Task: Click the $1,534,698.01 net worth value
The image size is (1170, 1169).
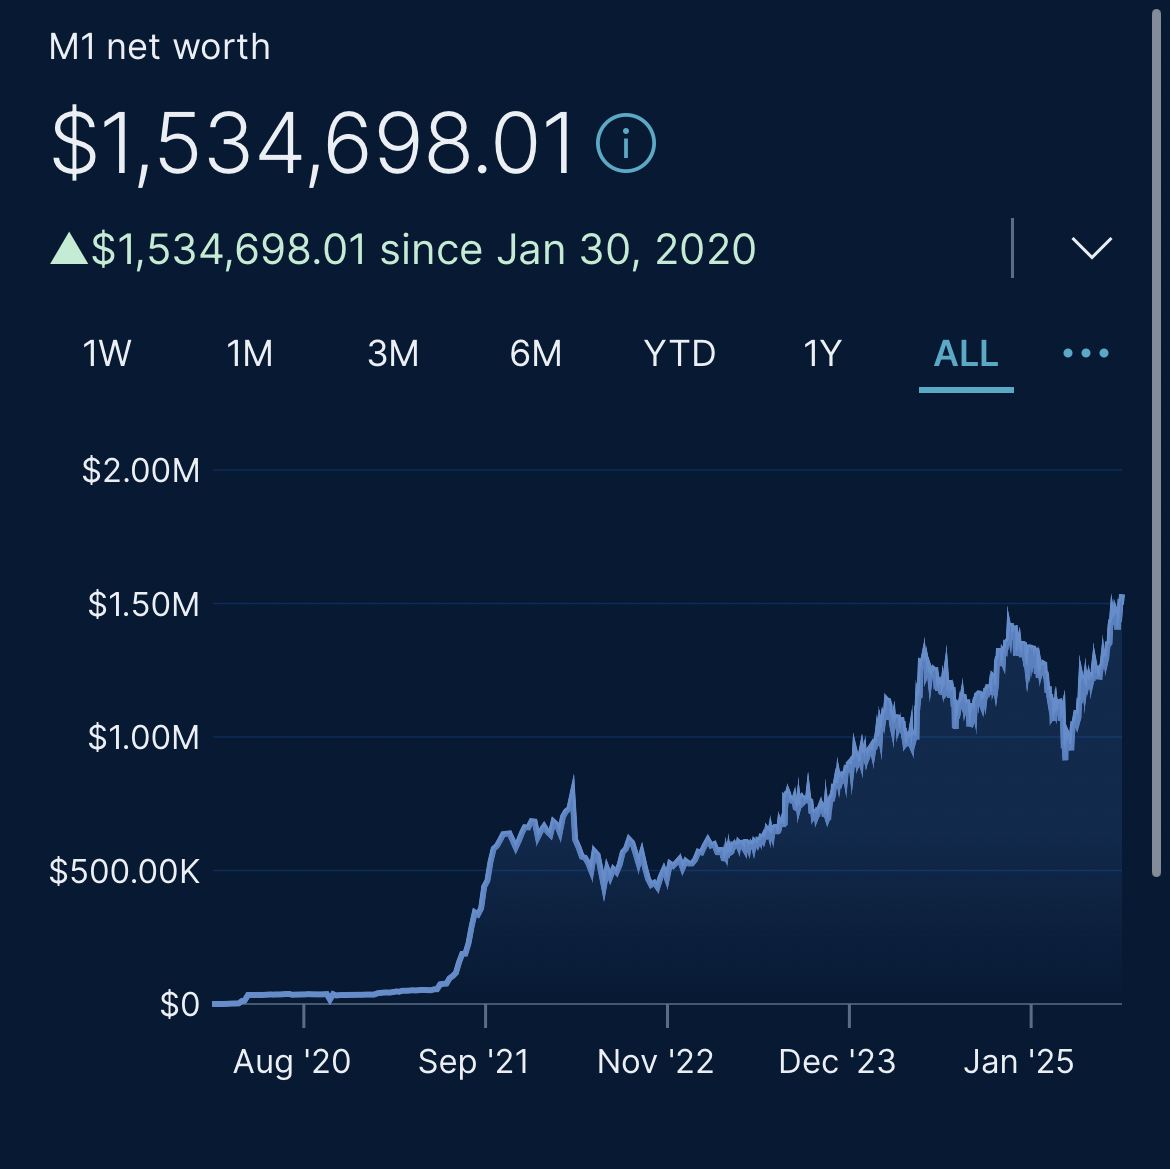Action: click(314, 144)
